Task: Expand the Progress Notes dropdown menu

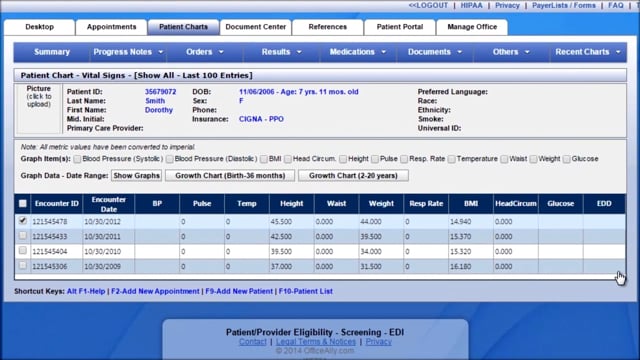Action: coord(128,52)
